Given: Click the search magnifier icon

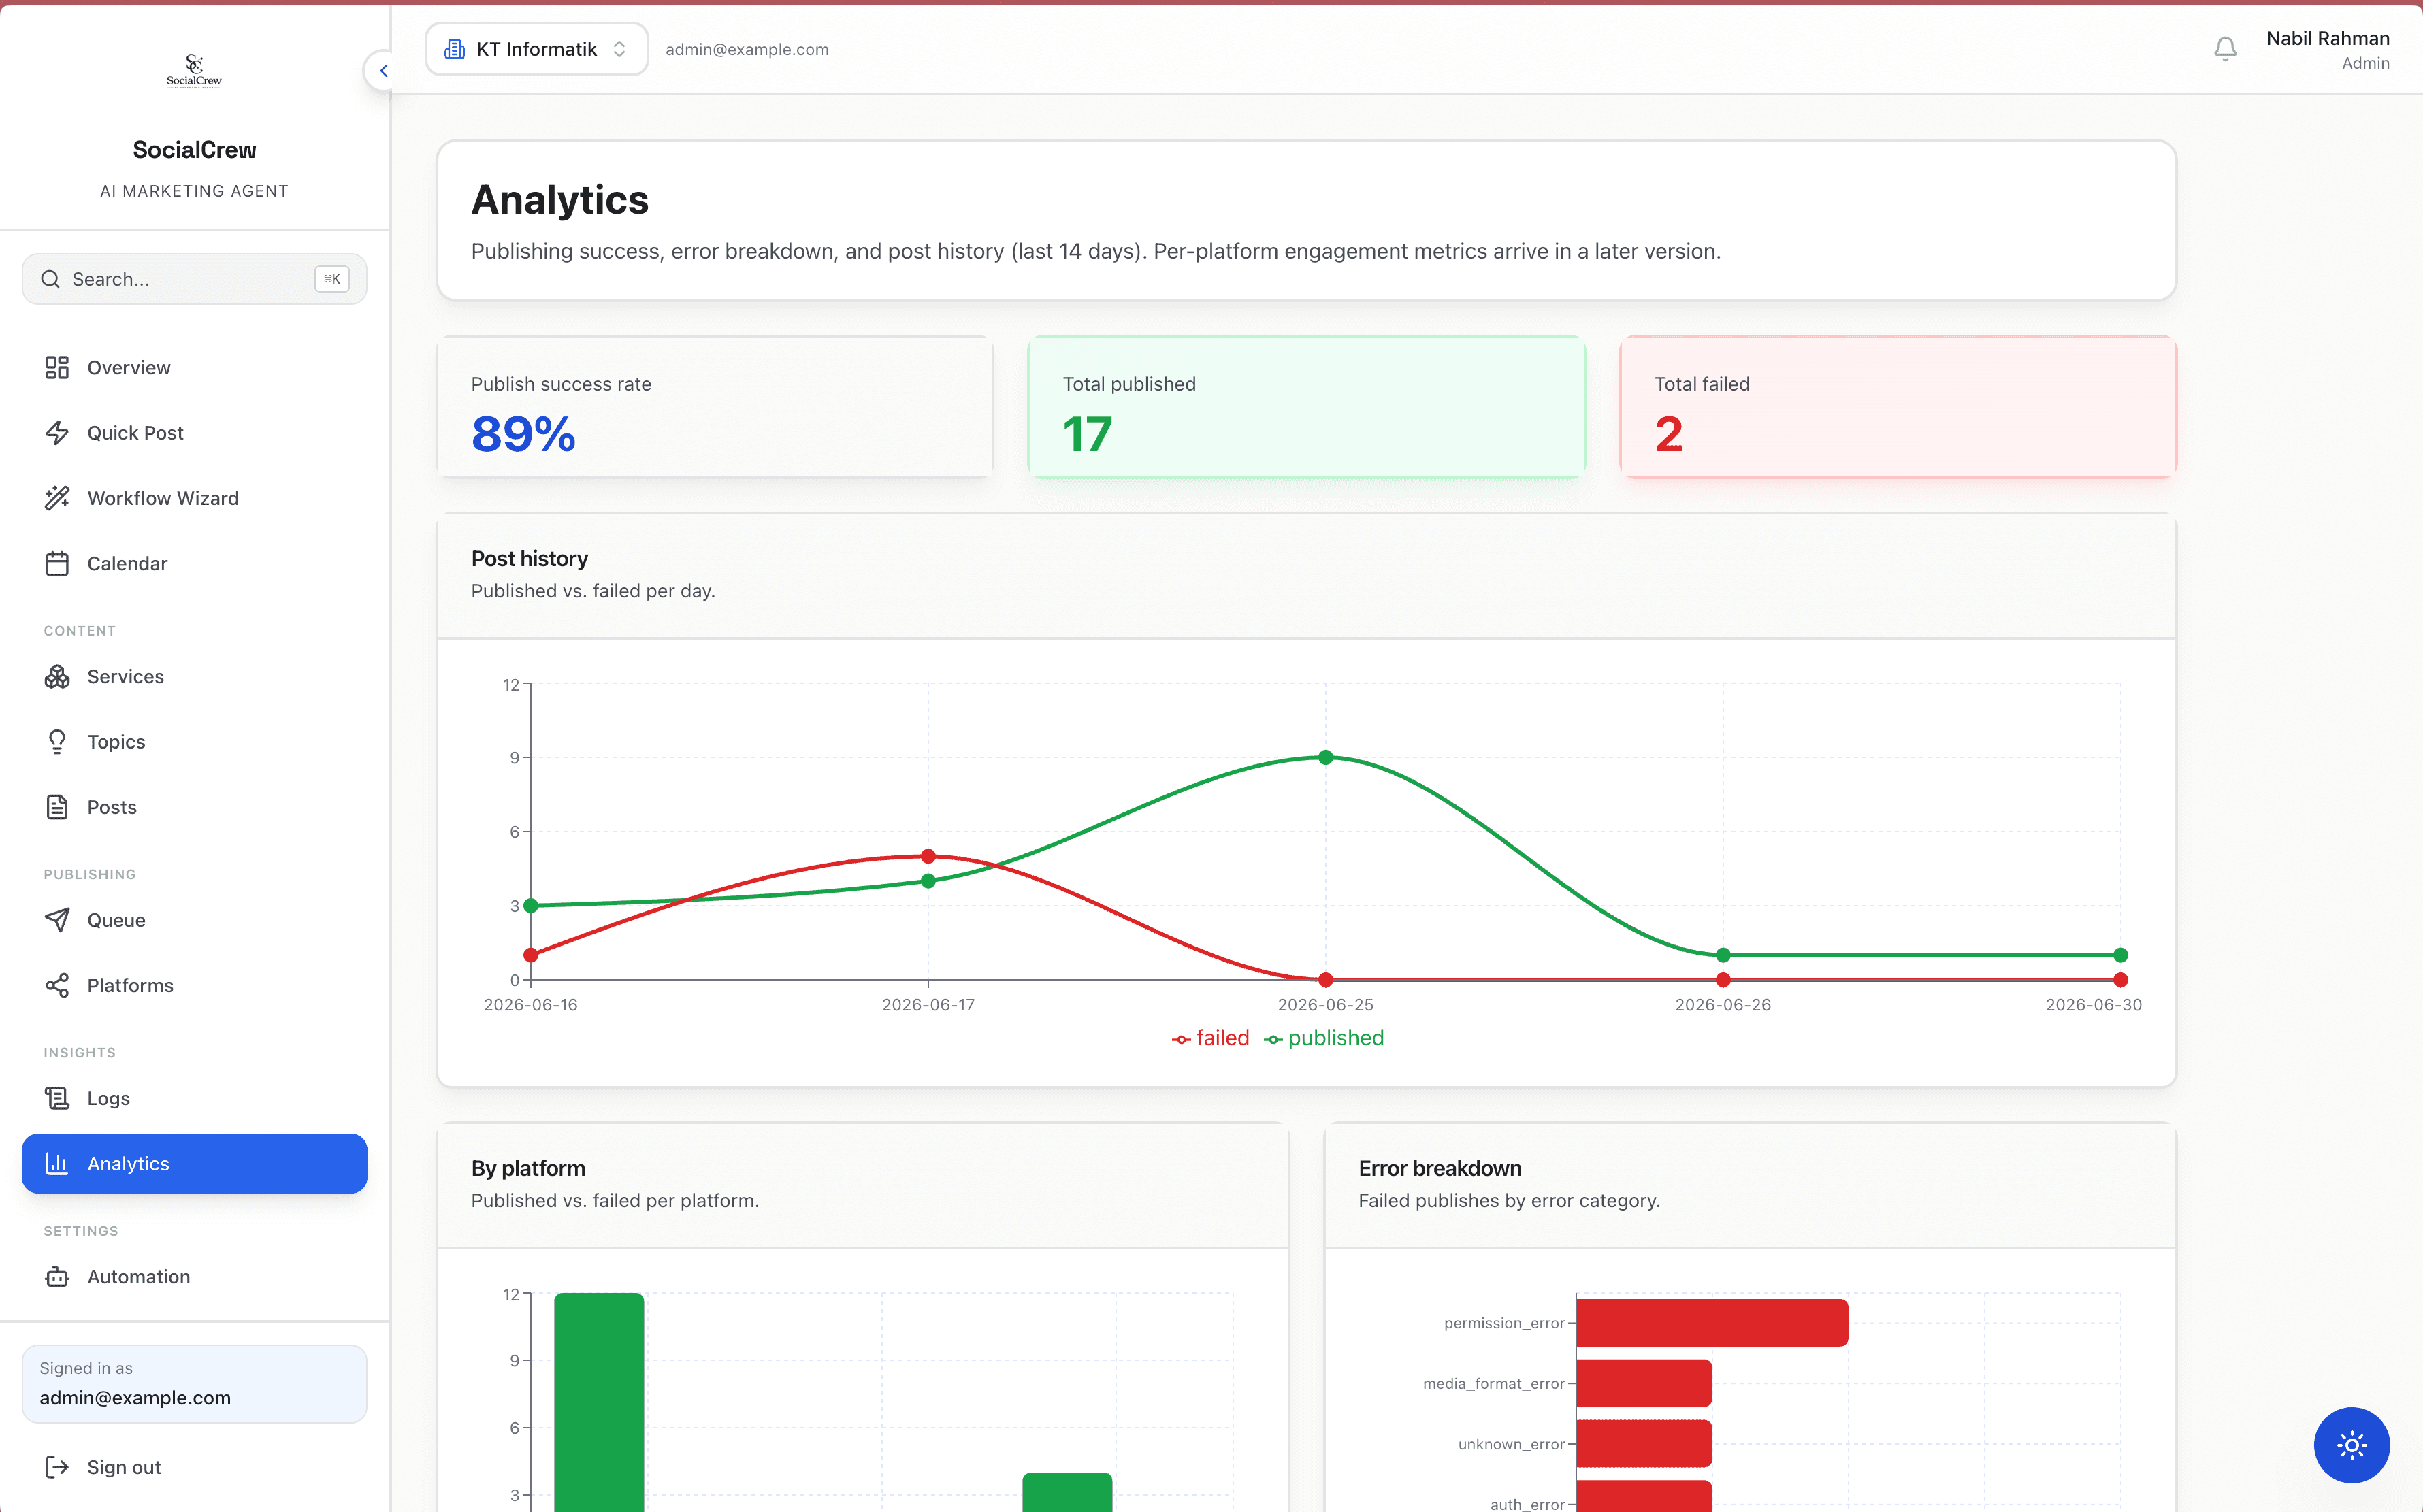Looking at the screenshot, I should tap(50, 279).
